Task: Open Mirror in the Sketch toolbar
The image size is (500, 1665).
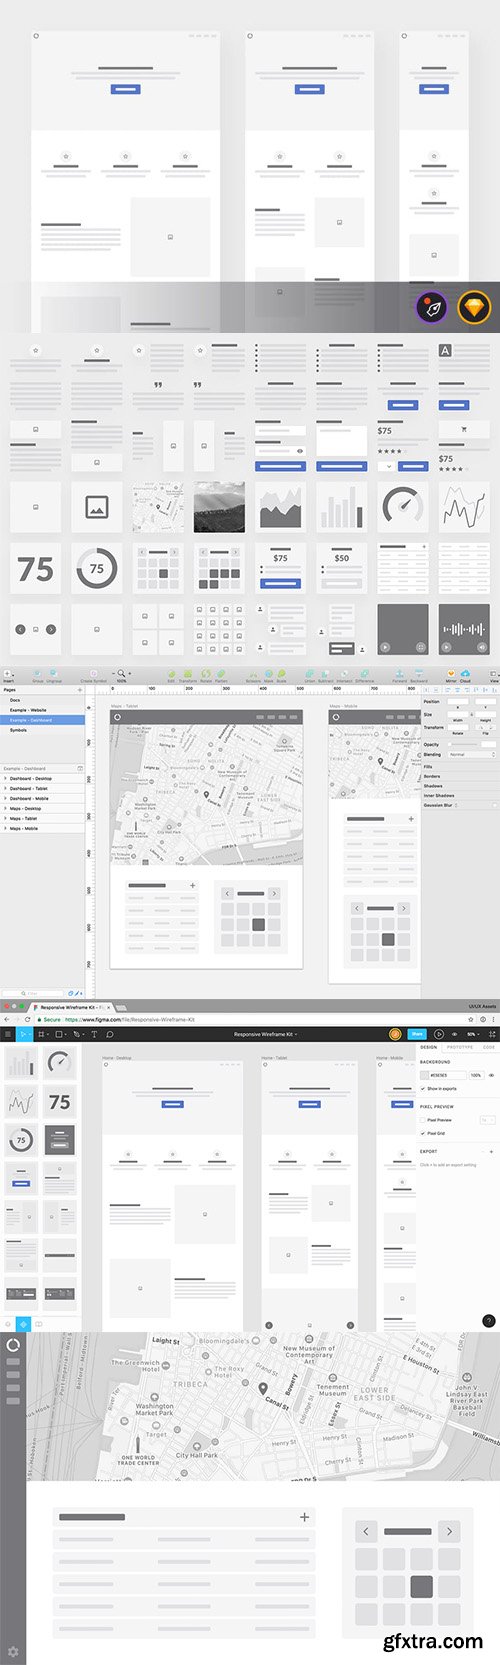Action: point(451,675)
